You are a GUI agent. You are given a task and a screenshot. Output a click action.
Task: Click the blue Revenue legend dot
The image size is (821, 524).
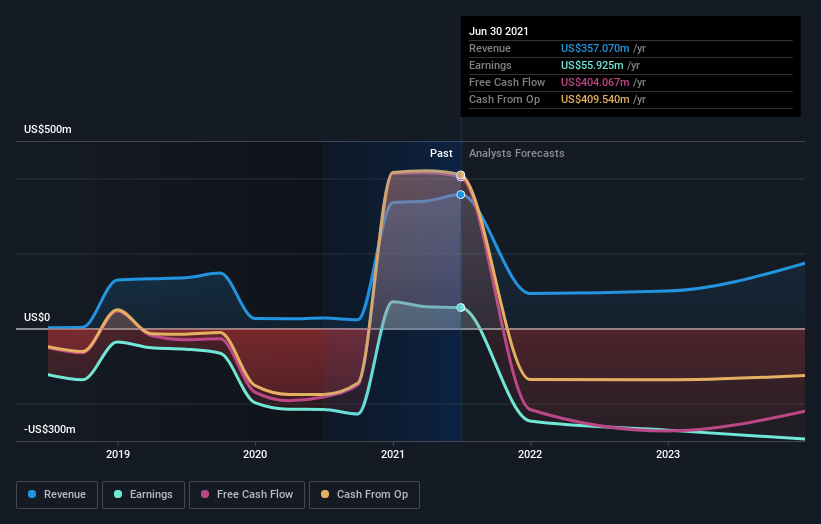32,494
